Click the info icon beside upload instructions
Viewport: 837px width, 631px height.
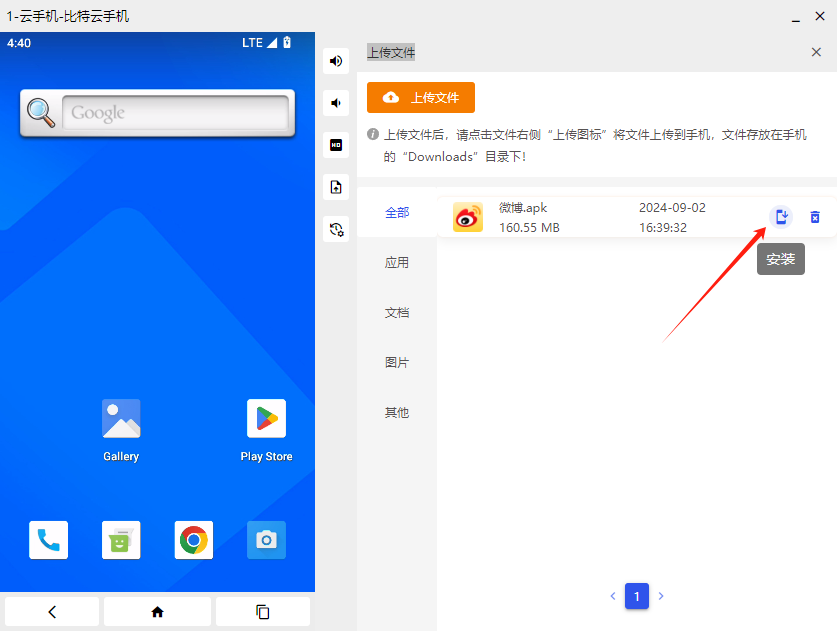click(373, 135)
